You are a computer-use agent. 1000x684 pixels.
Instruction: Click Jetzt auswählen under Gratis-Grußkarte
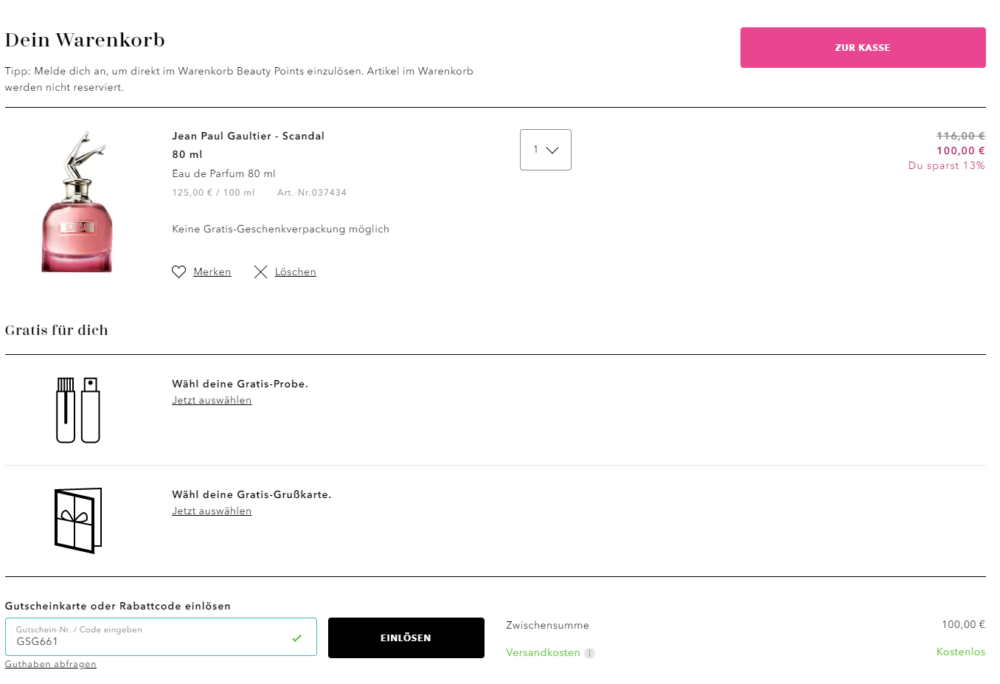(x=212, y=511)
